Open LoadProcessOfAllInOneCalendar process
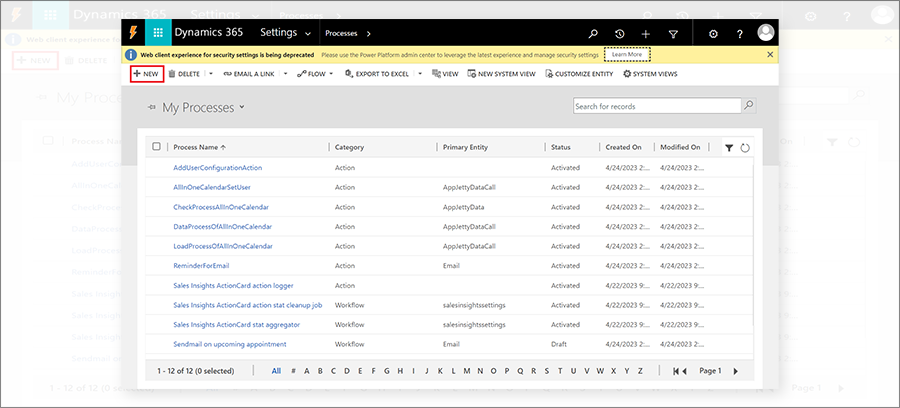Image resolution: width=900 pixels, height=408 pixels. click(223, 246)
